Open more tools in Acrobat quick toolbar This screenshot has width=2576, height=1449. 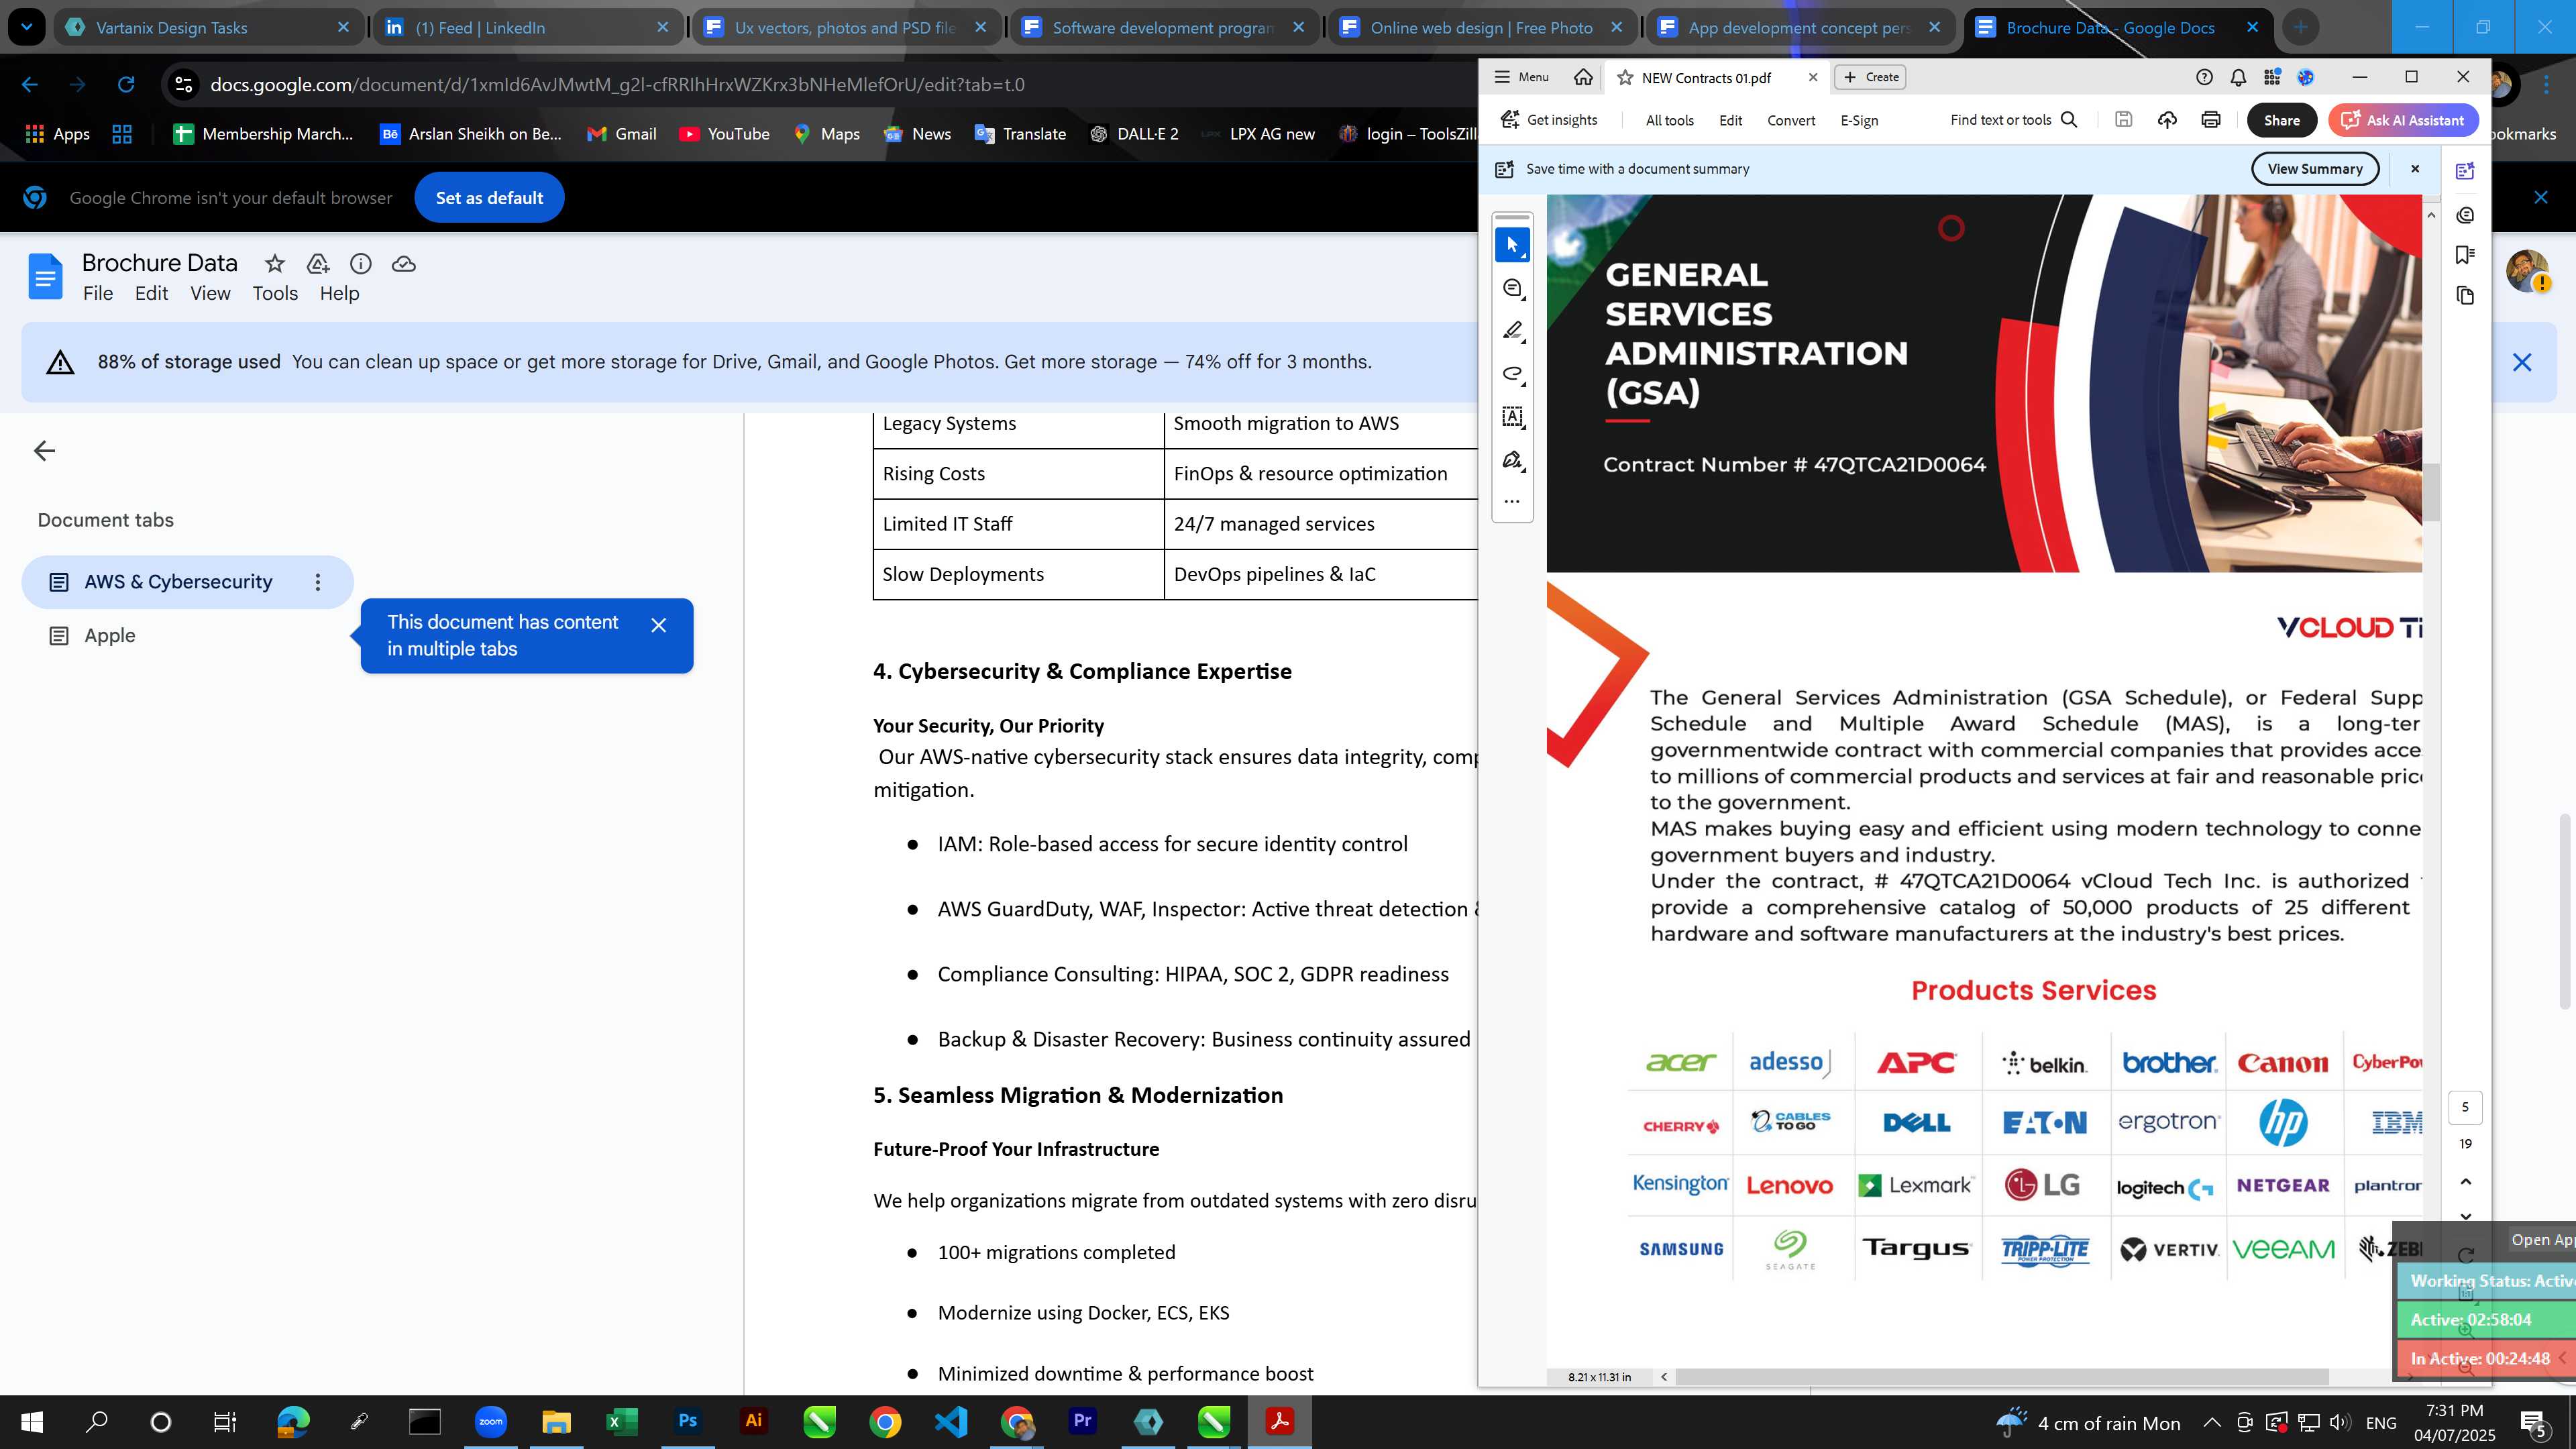(x=1512, y=501)
